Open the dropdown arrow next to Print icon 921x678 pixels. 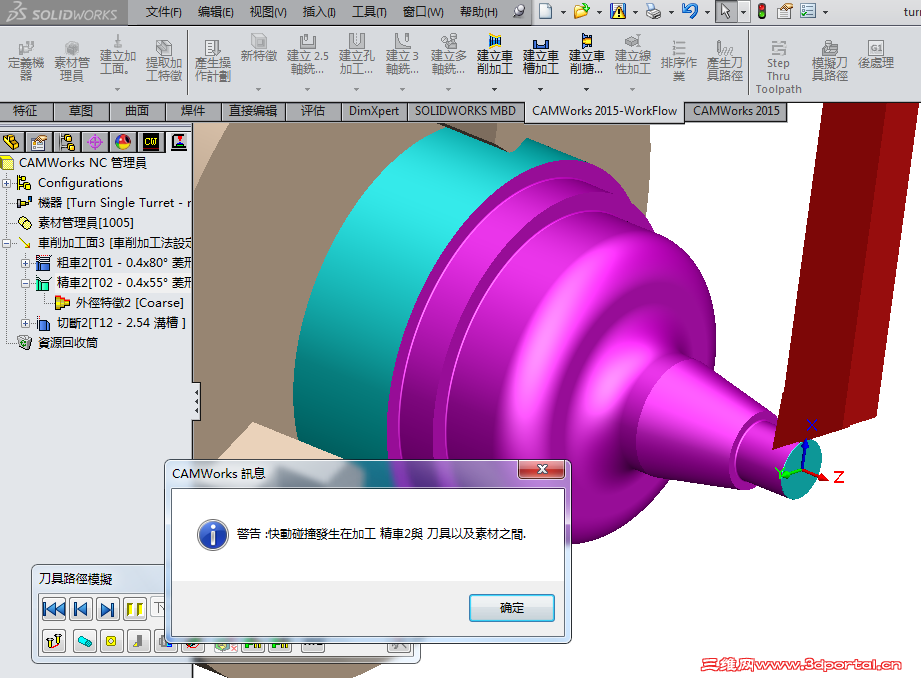pos(671,12)
